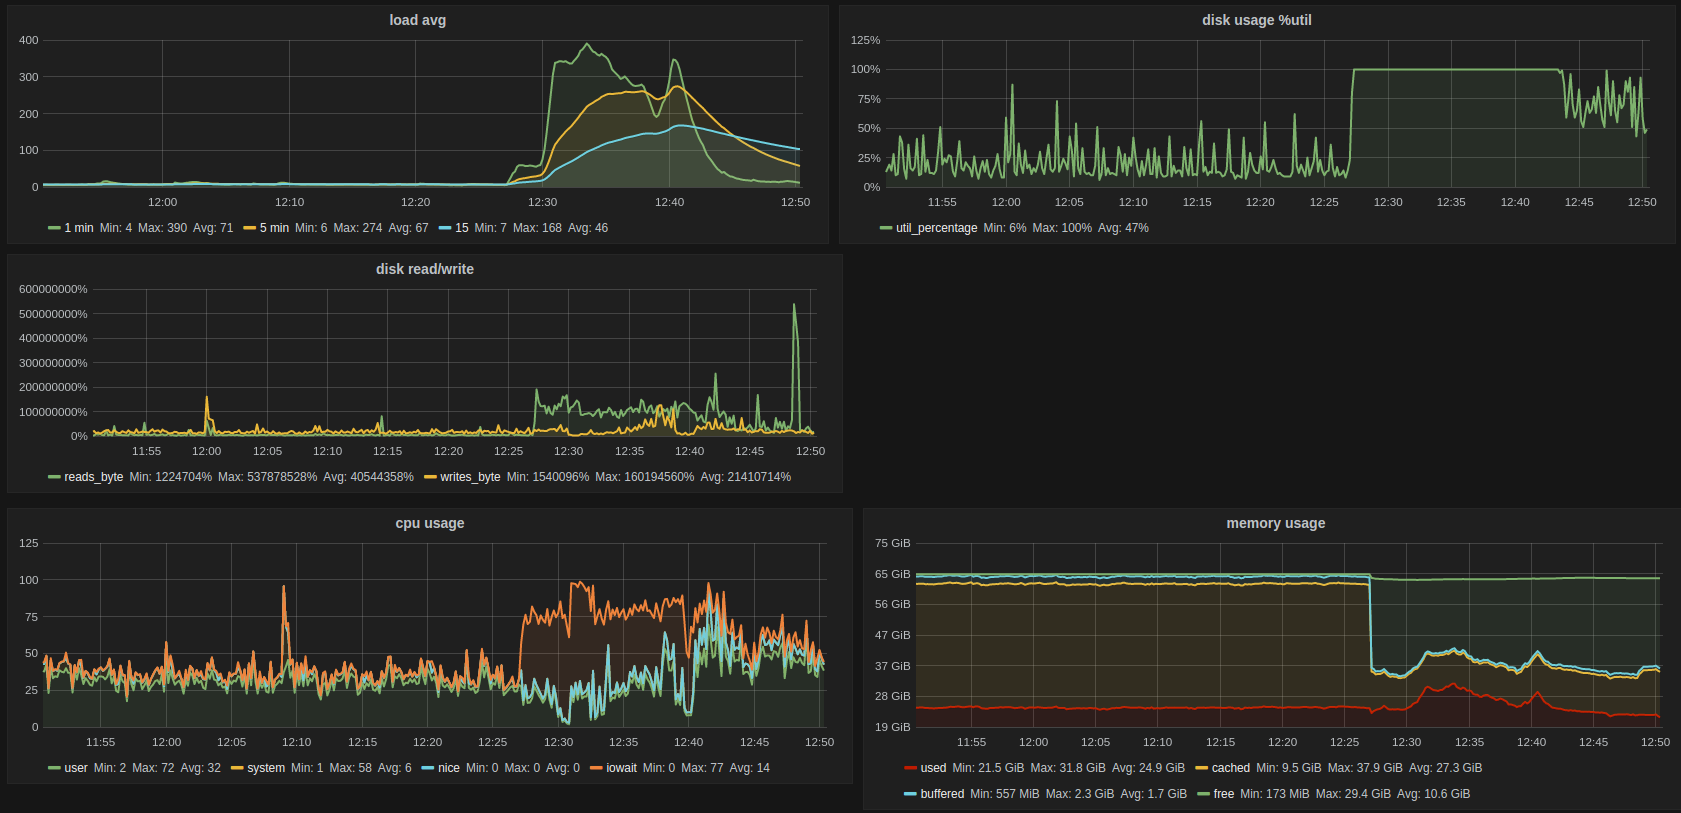Image resolution: width=1681 pixels, height=813 pixels.
Task: Toggle the iowait series in cpu usage legend
Action: point(621,768)
